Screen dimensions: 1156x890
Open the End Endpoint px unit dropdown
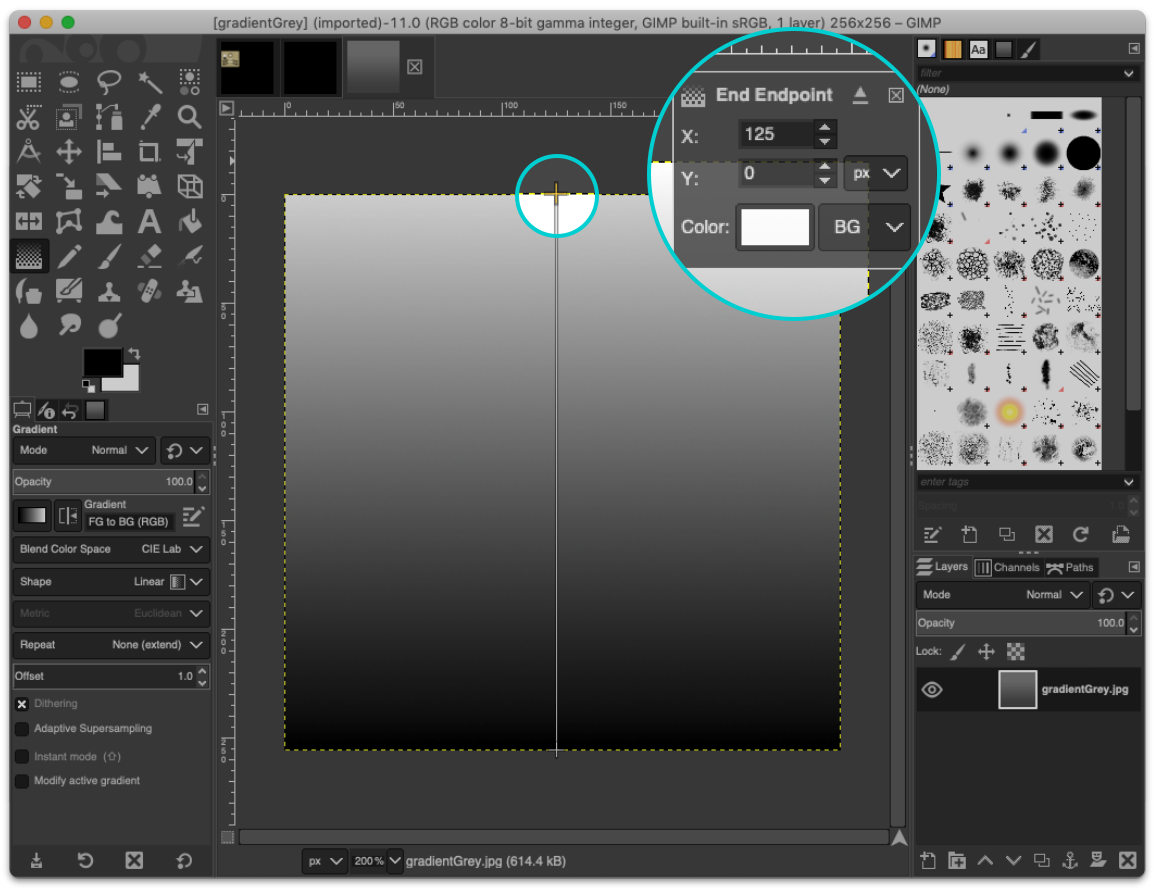coord(875,174)
